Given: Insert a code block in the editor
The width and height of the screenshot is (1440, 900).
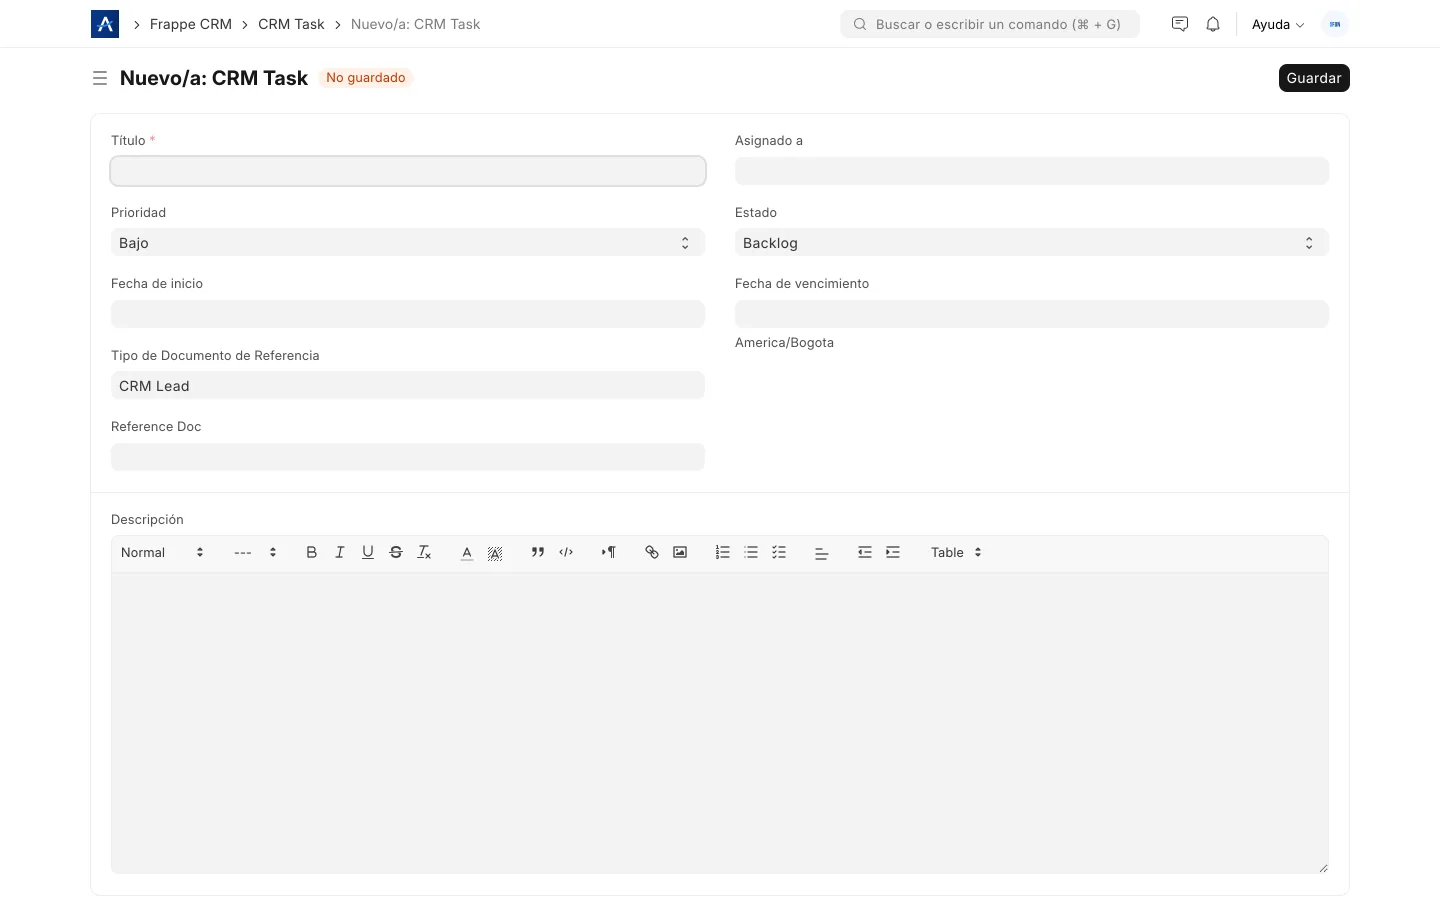Looking at the screenshot, I should 566,552.
